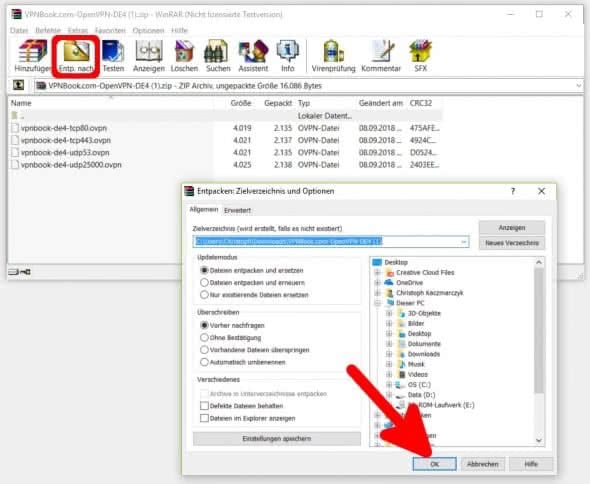Click the Zielverzeichnis path input field
The width and height of the screenshot is (590, 484).
(x=331, y=242)
